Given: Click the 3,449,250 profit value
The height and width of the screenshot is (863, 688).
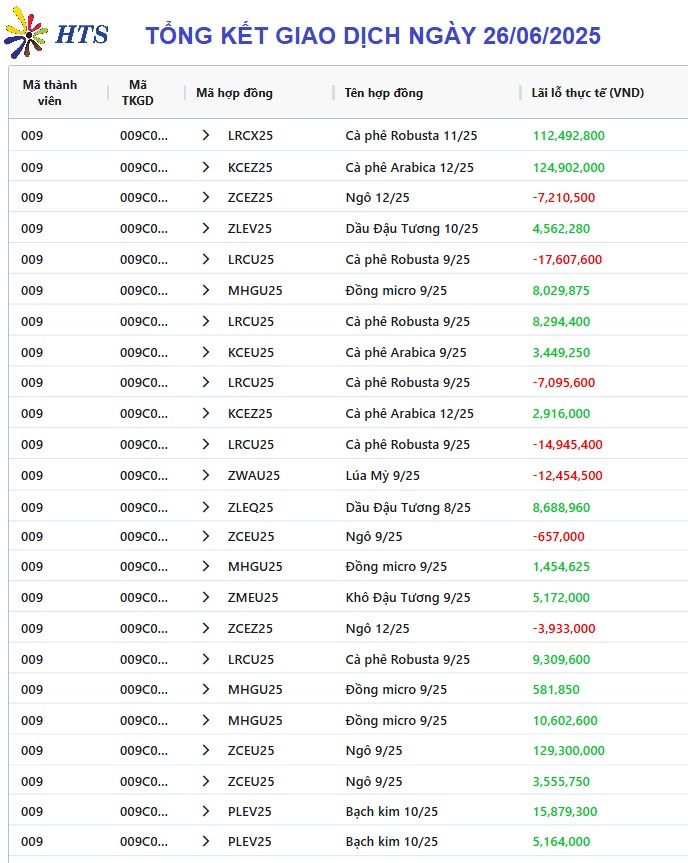Looking at the screenshot, I should [561, 353].
